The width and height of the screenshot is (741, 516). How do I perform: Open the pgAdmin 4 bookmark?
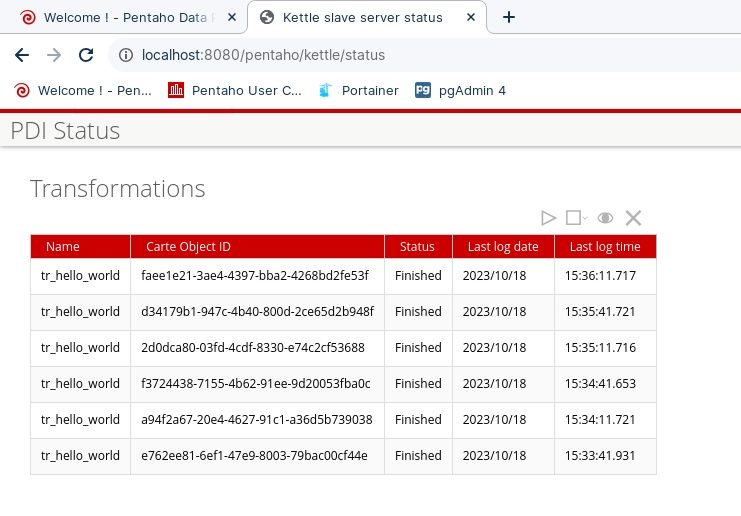click(460, 90)
